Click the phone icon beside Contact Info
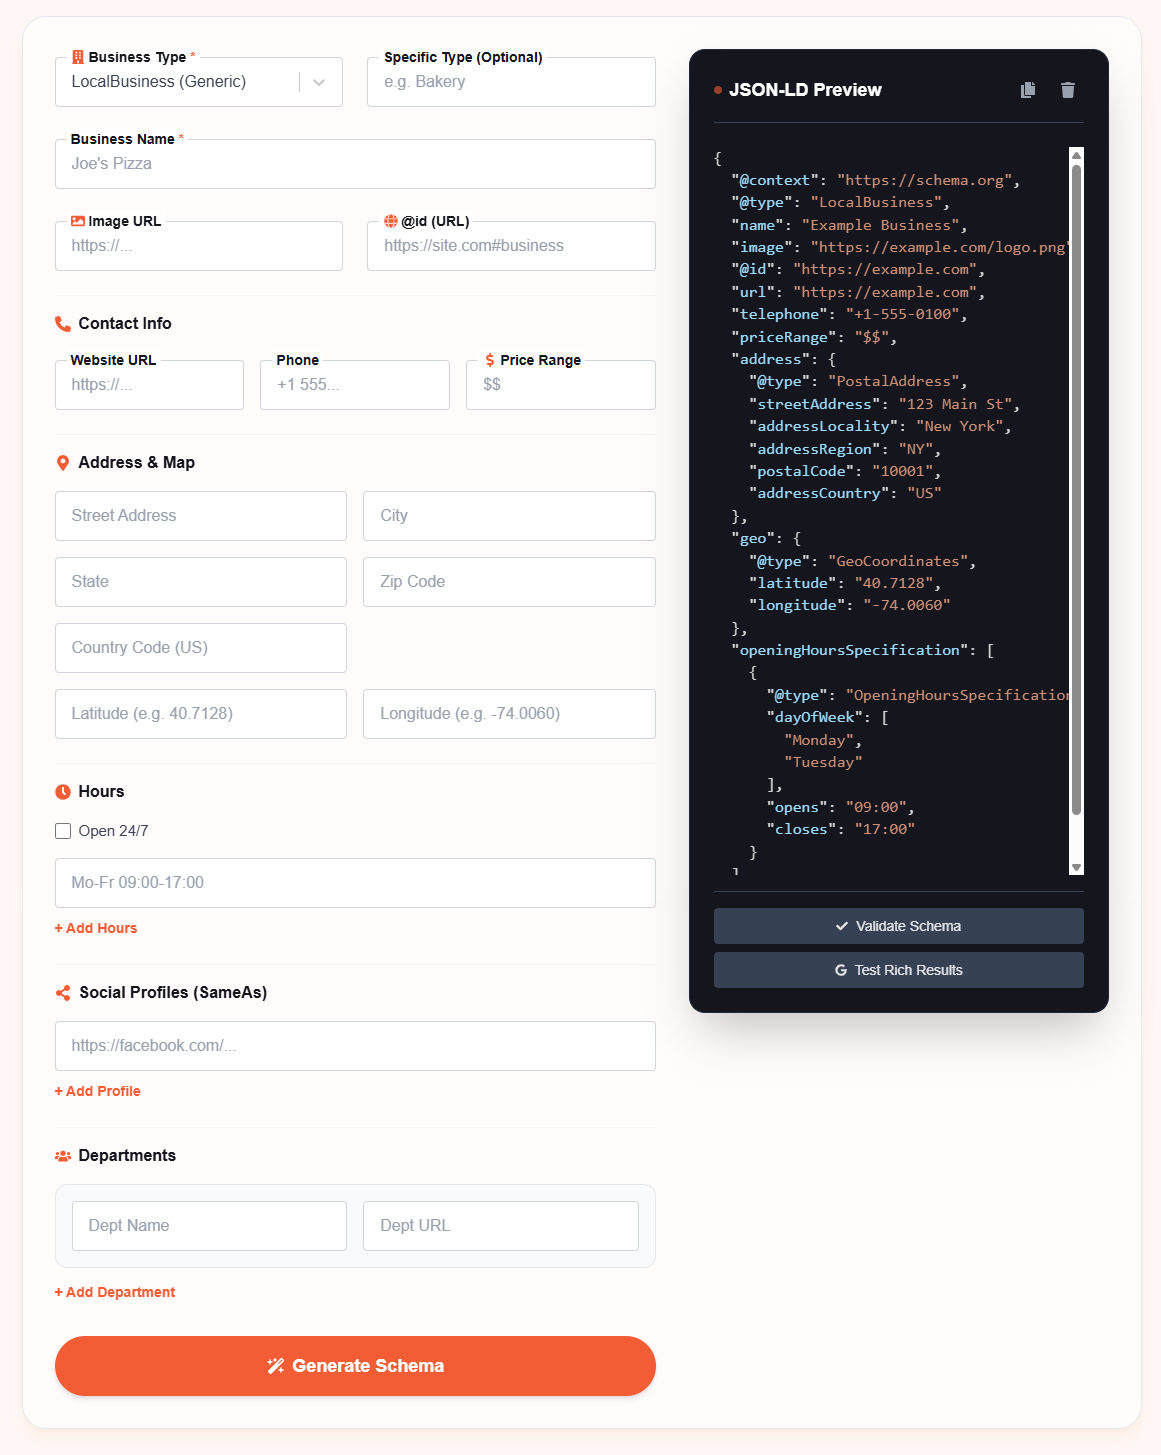The height and width of the screenshot is (1455, 1161). 63,324
